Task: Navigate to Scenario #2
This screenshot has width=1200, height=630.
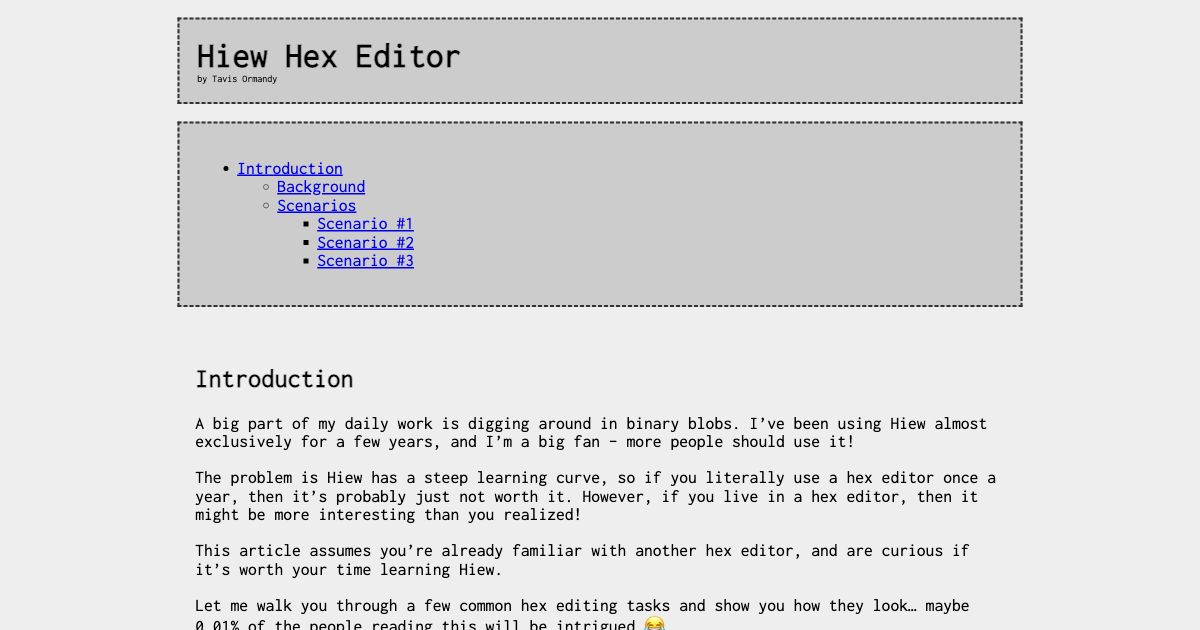Action: click(x=365, y=242)
